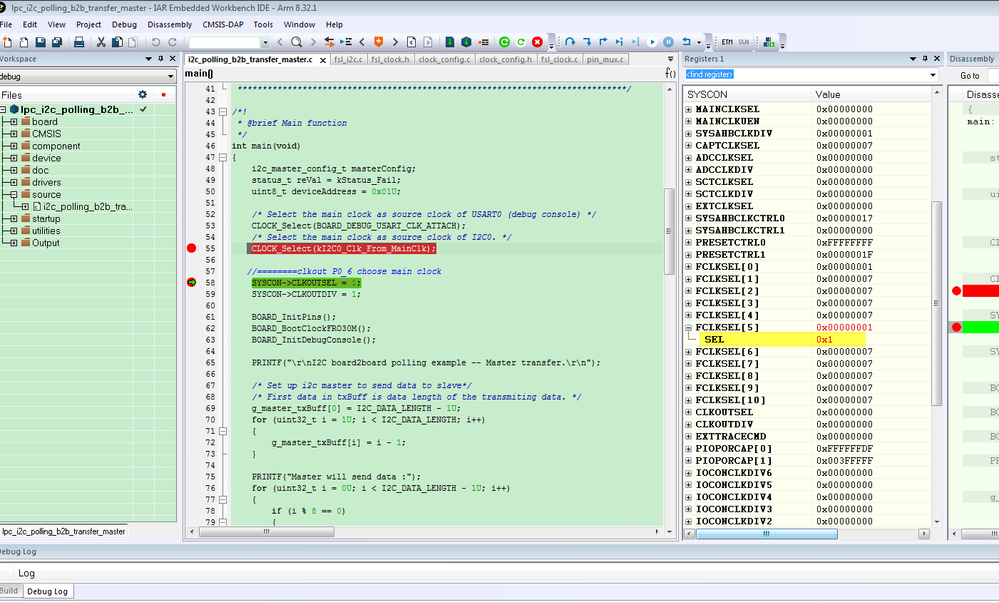Click the Workspace settings gear icon
The image size is (999, 603).
click(x=143, y=94)
